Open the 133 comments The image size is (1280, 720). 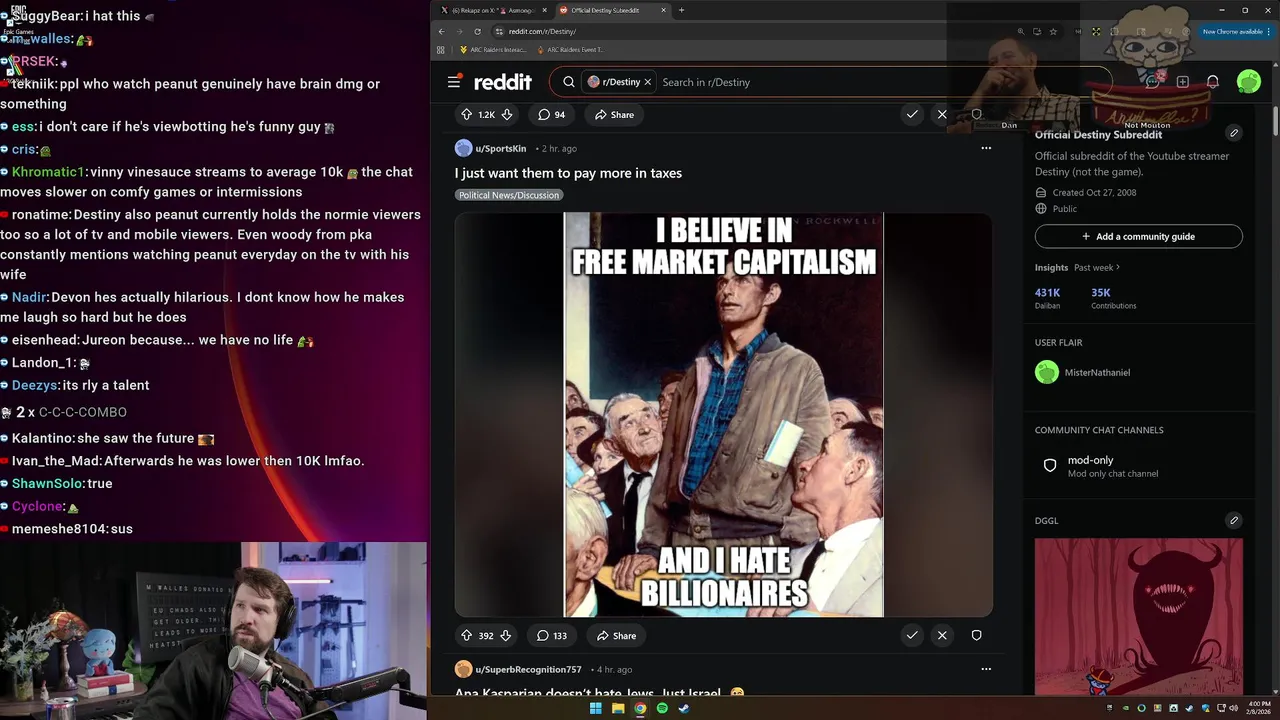tap(552, 635)
